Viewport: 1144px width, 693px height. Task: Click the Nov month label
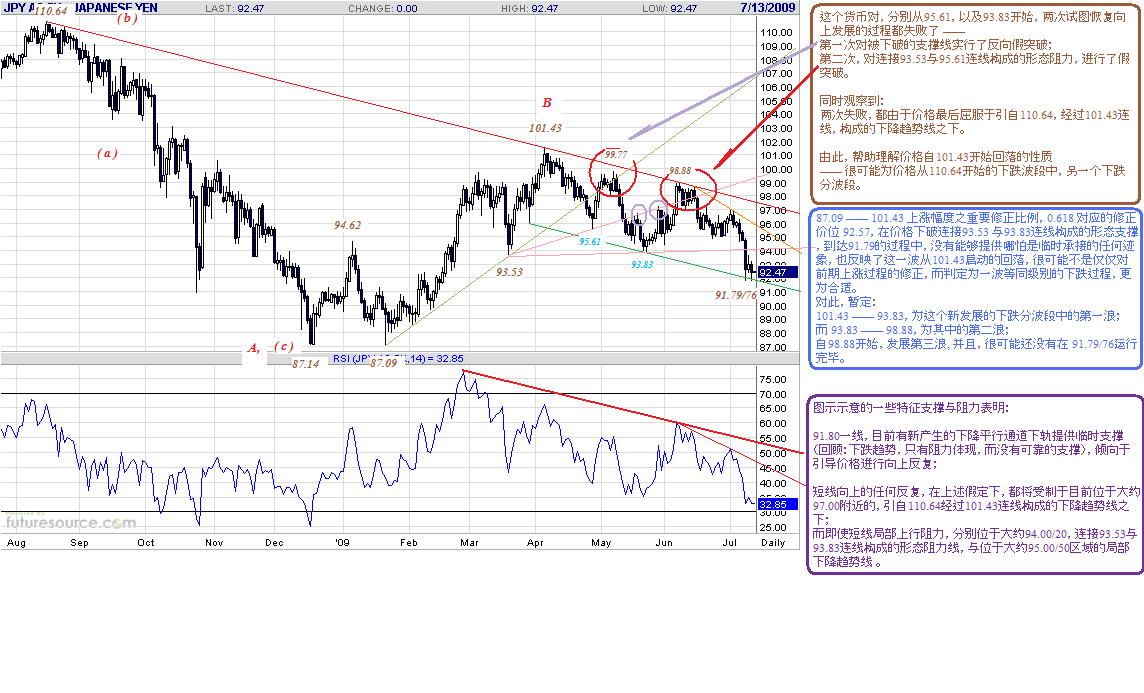pos(214,543)
